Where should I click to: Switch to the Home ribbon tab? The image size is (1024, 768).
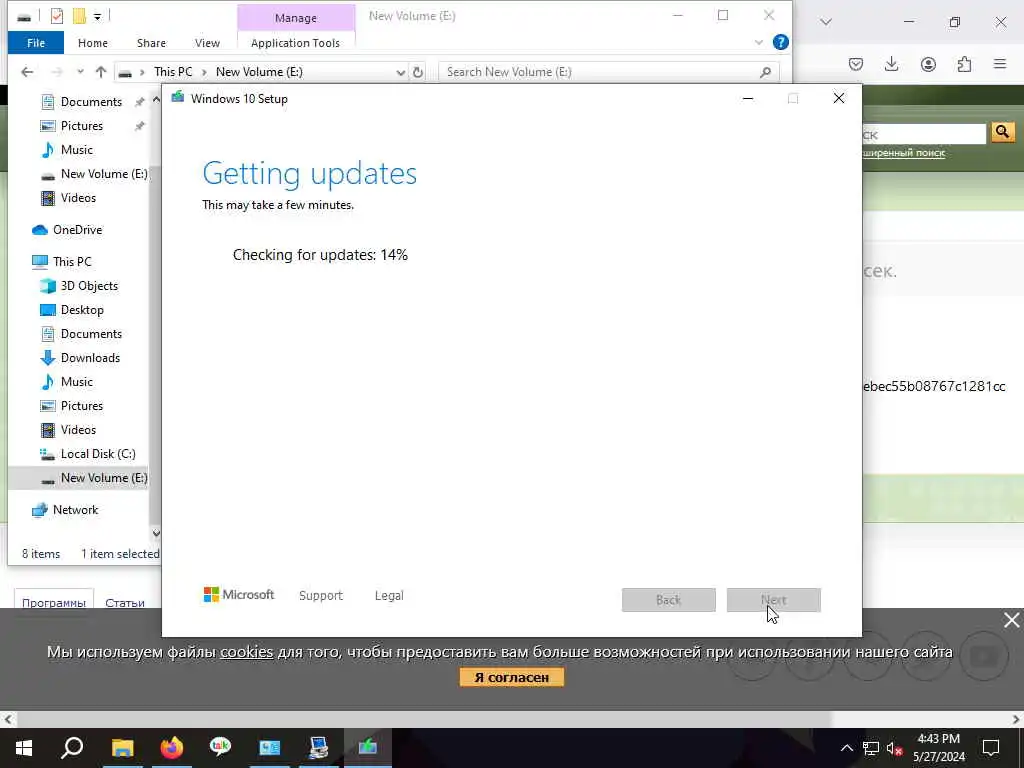click(x=93, y=43)
